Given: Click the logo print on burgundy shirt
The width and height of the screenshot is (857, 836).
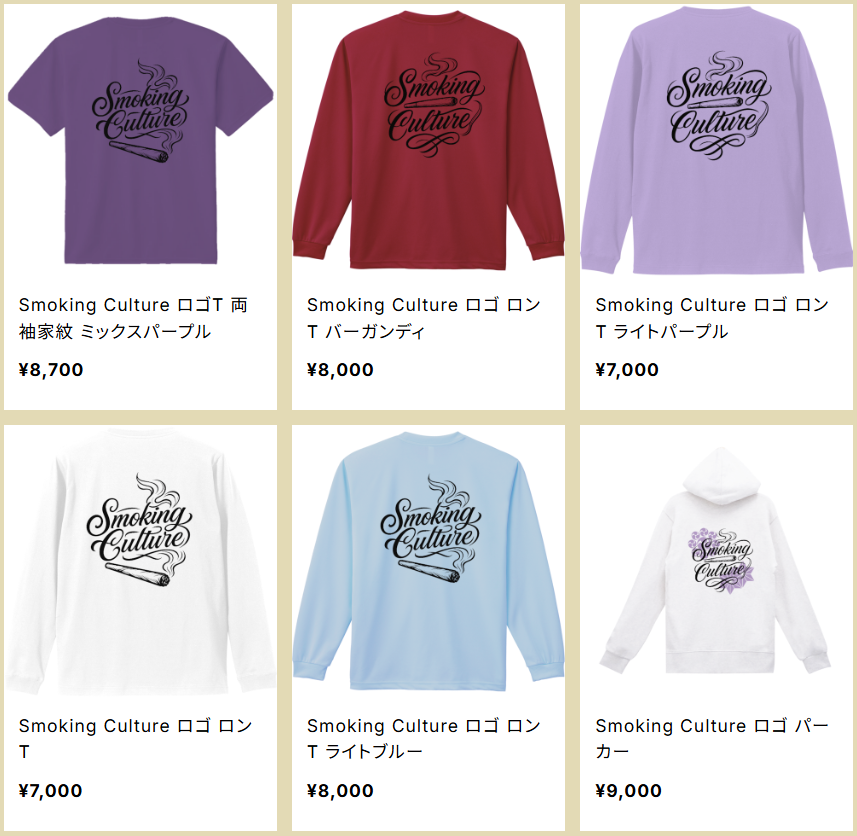Looking at the screenshot, I should click(x=433, y=105).
